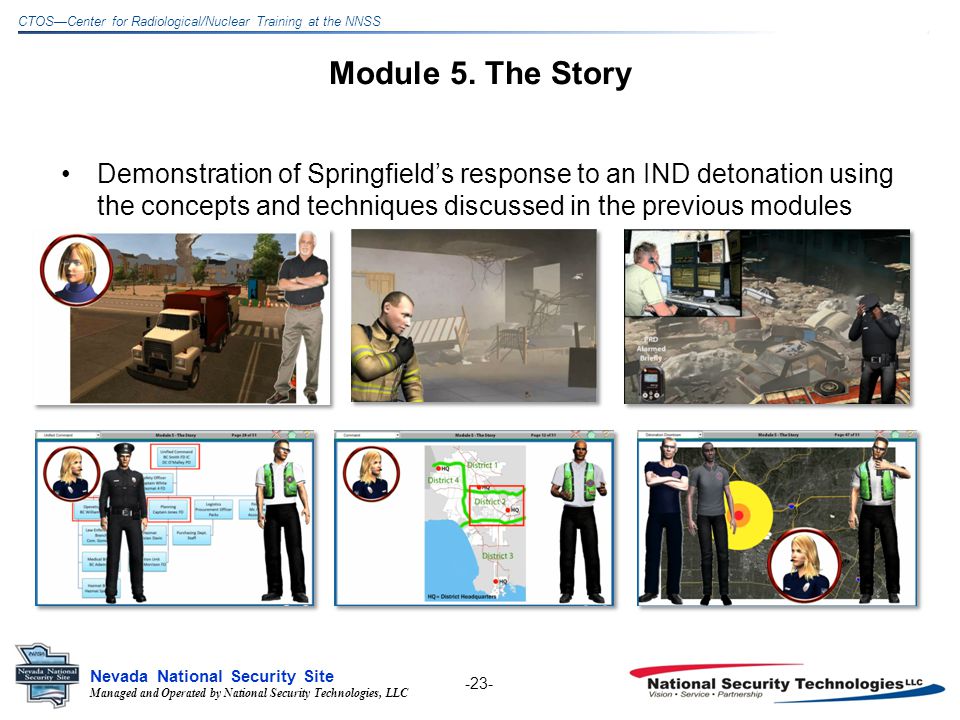Viewport: 960px width, 720px height.
Task: Click the National Security Technologies LLC logo
Action: (787, 683)
